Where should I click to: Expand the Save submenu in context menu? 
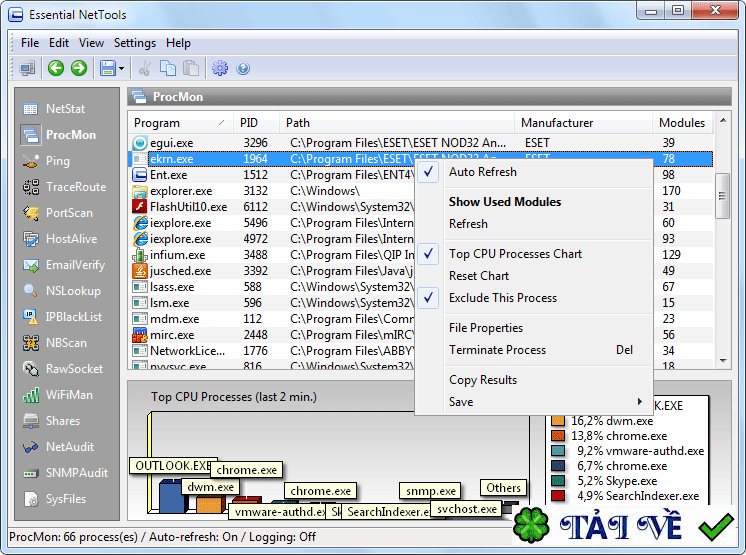pos(533,402)
